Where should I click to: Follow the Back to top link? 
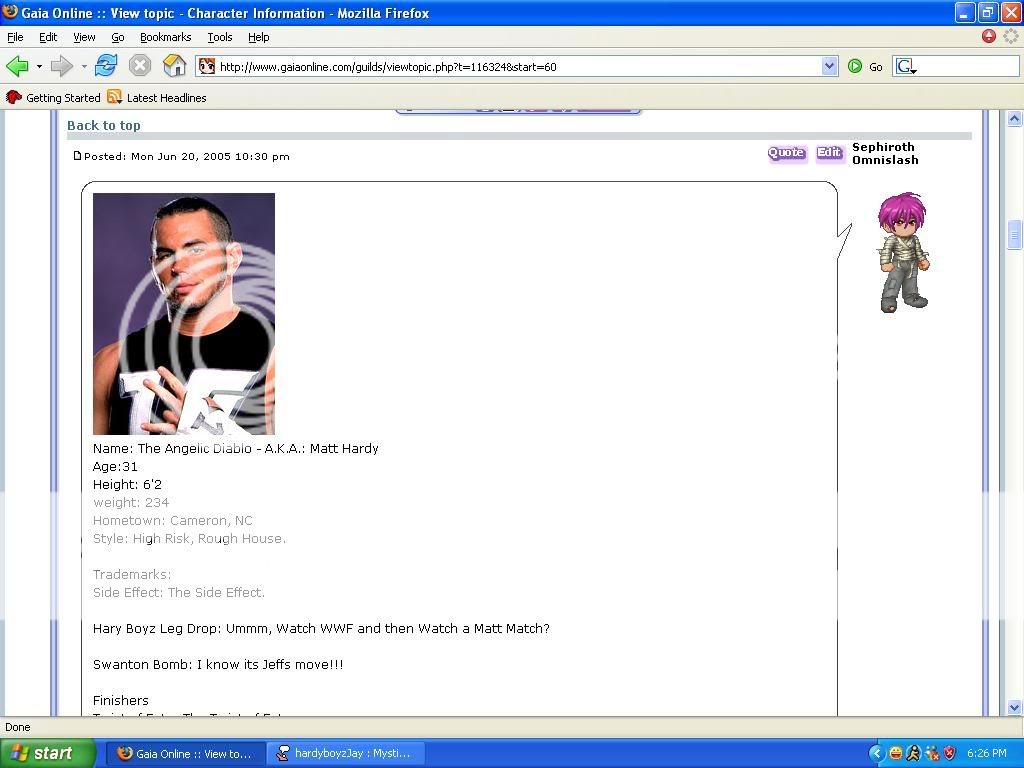point(104,125)
